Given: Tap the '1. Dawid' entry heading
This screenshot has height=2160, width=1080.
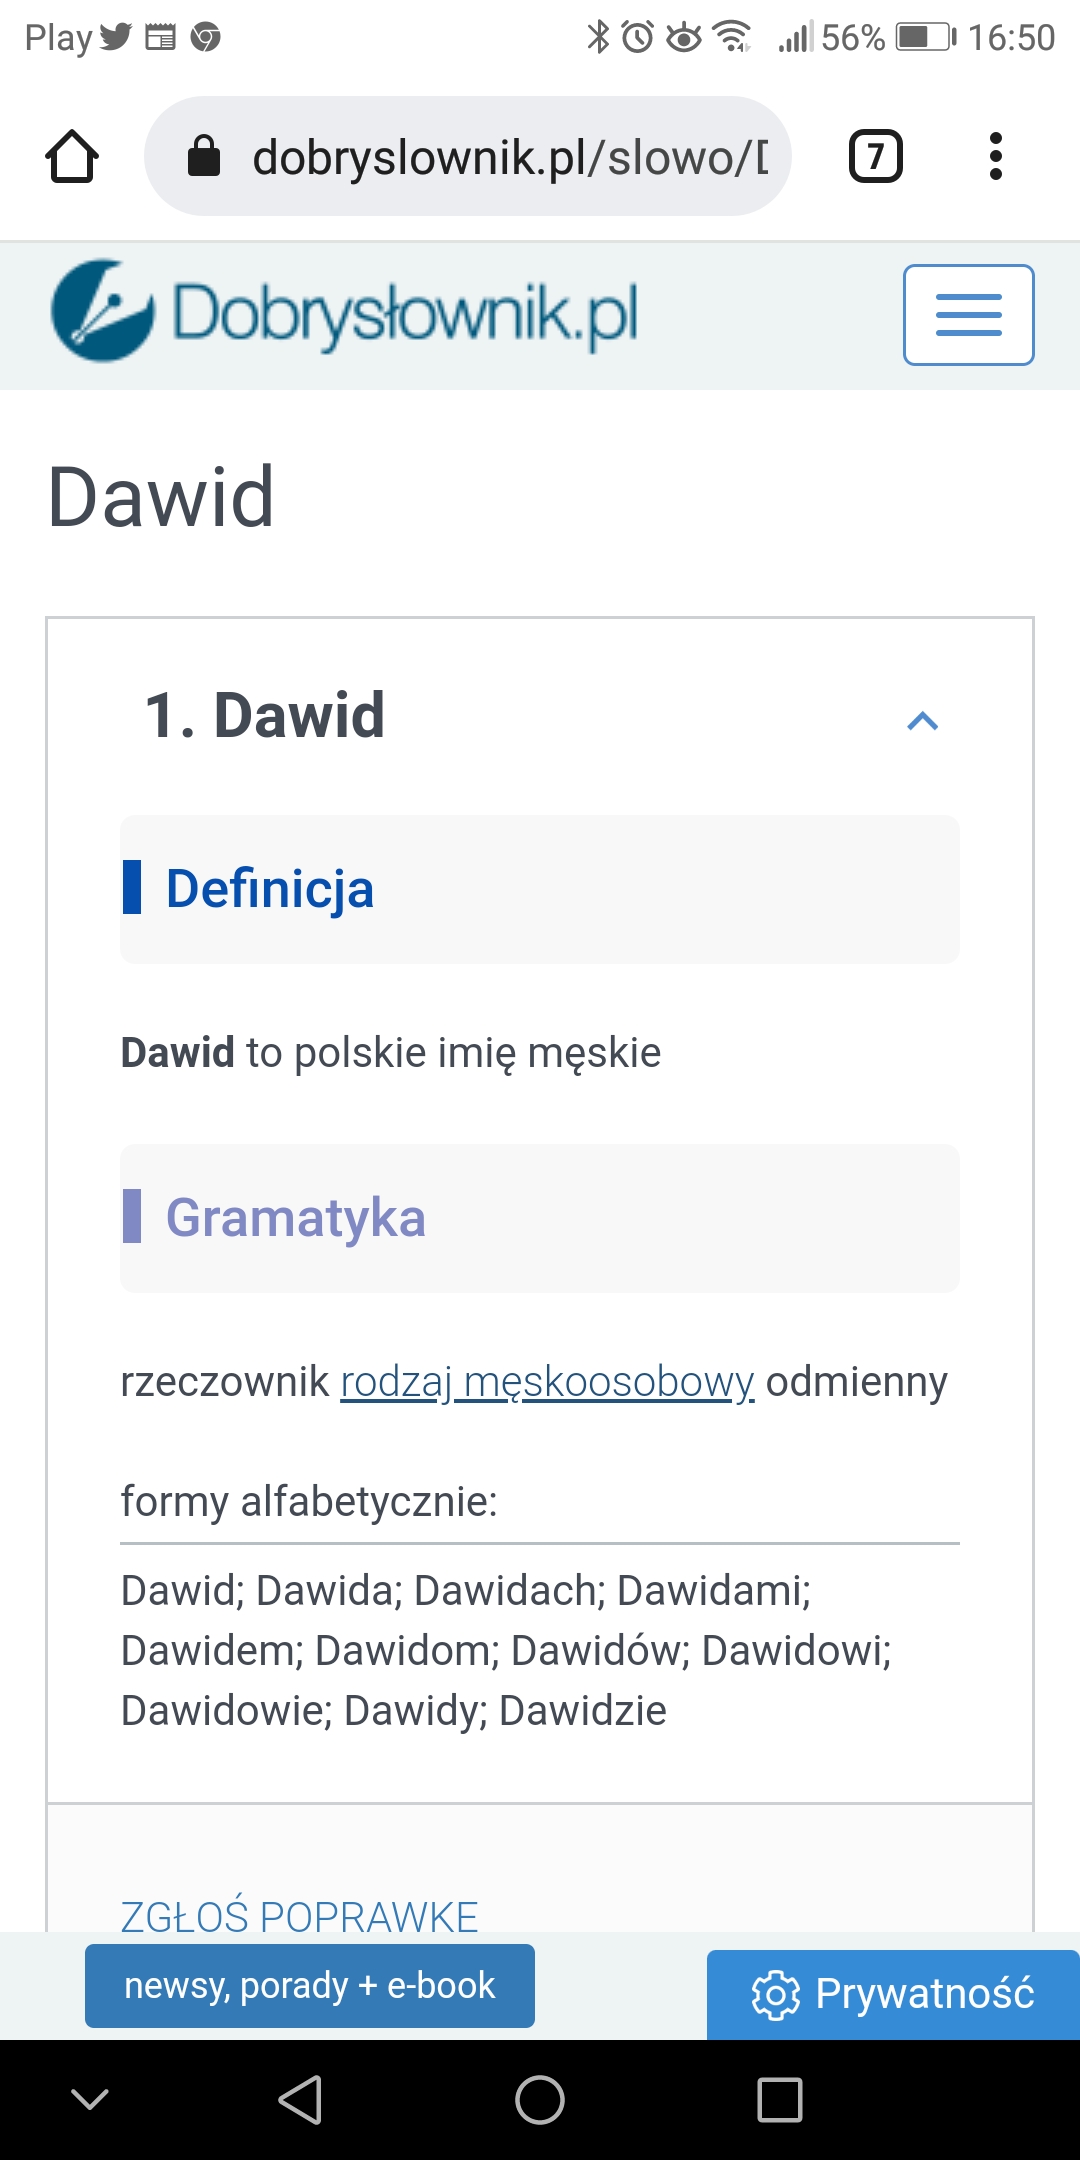Looking at the screenshot, I should click(x=265, y=716).
